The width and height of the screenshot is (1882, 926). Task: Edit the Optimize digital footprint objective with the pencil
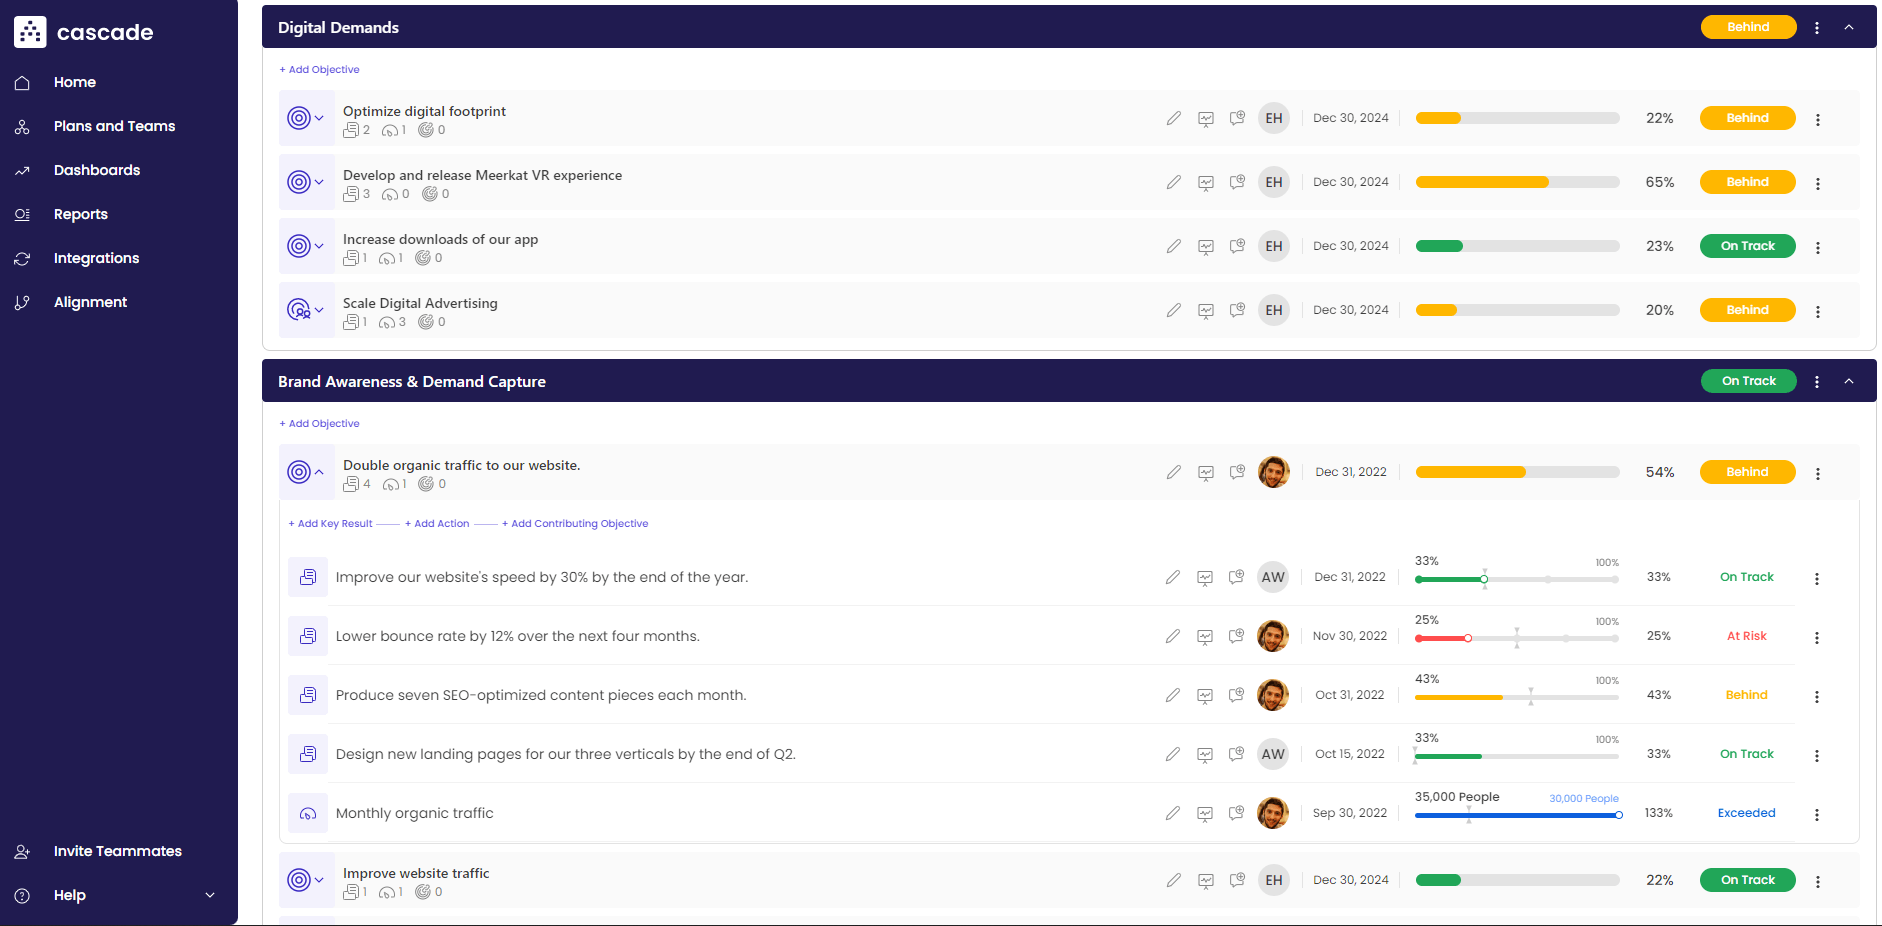[x=1173, y=117]
